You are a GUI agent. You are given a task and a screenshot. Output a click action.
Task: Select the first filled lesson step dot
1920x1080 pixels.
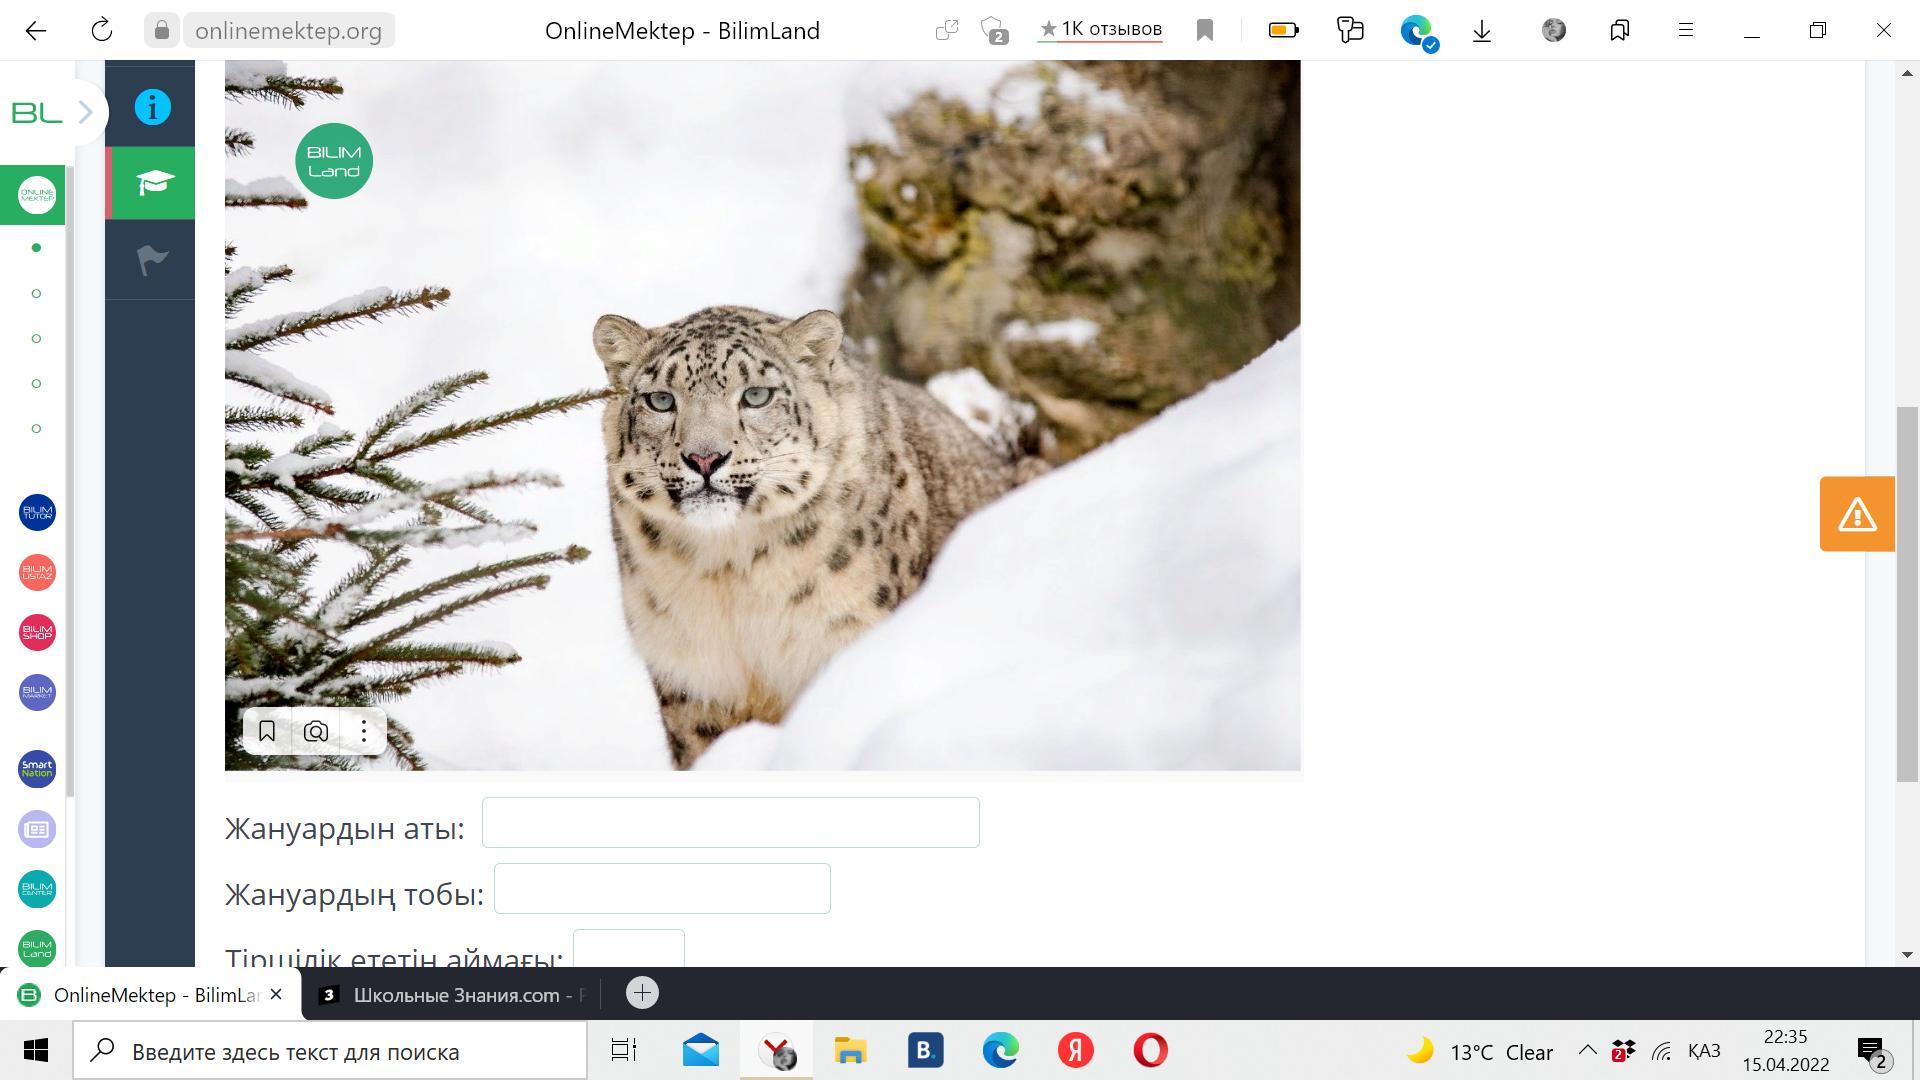[x=37, y=248]
